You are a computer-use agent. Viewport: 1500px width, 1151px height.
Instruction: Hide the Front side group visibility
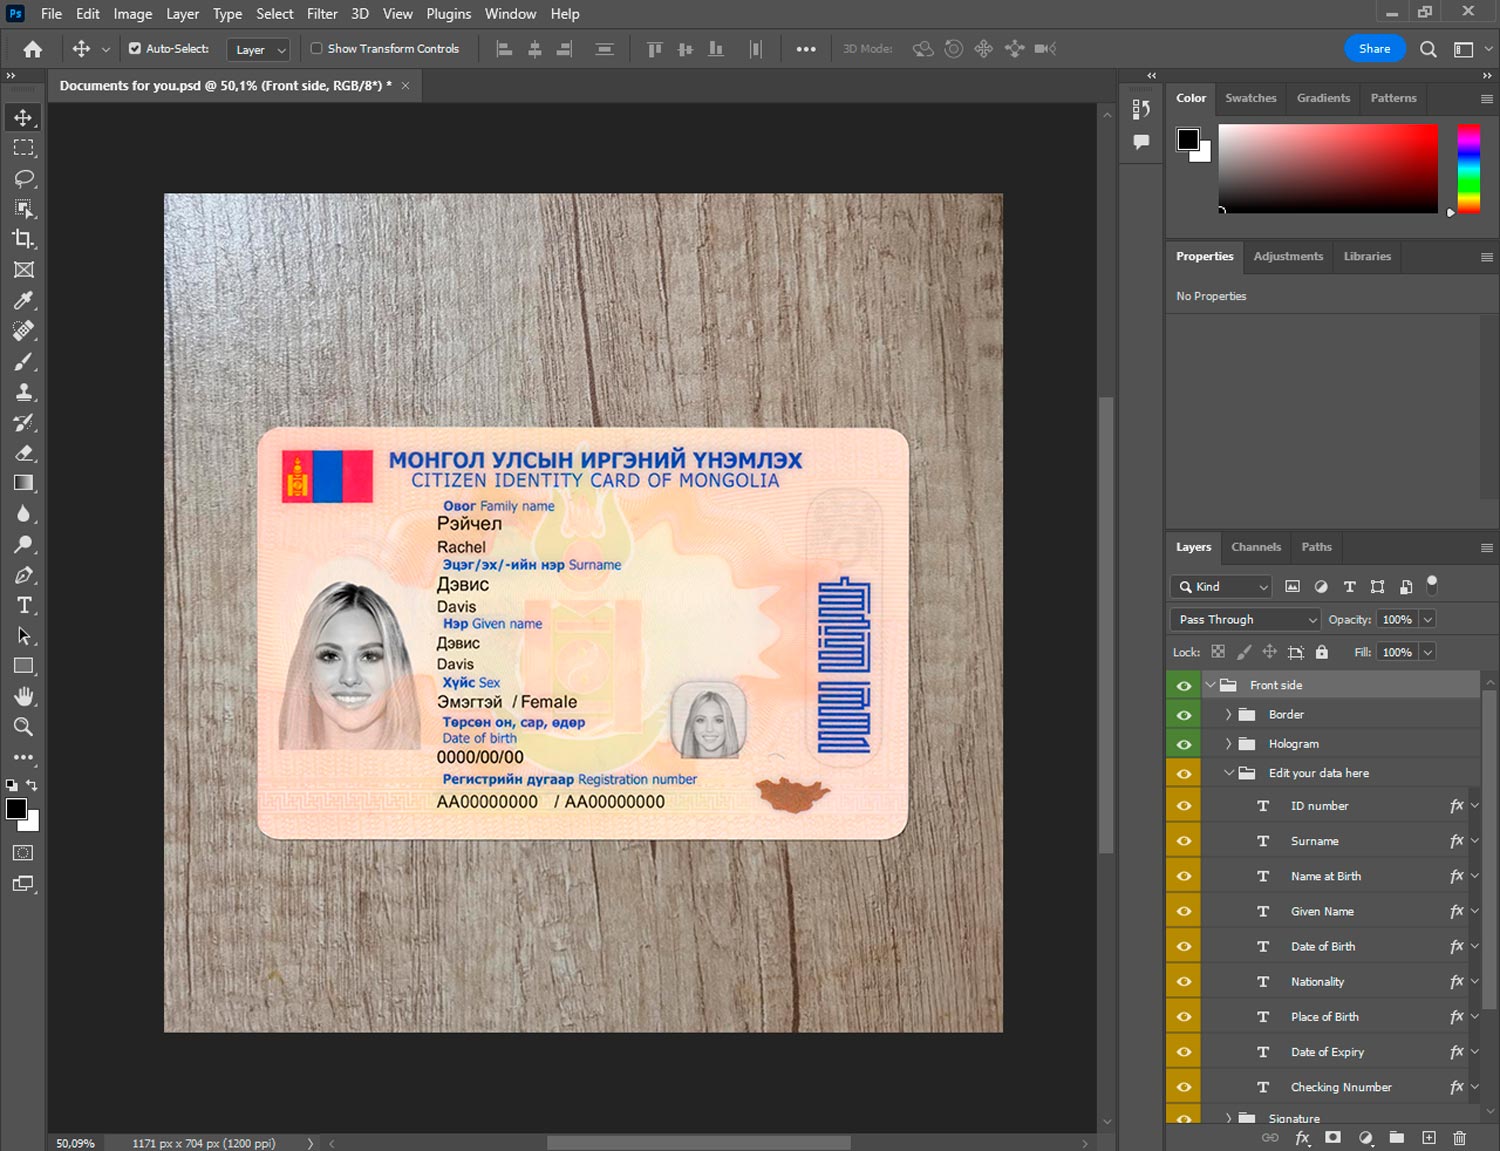pyautogui.click(x=1184, y=685)
